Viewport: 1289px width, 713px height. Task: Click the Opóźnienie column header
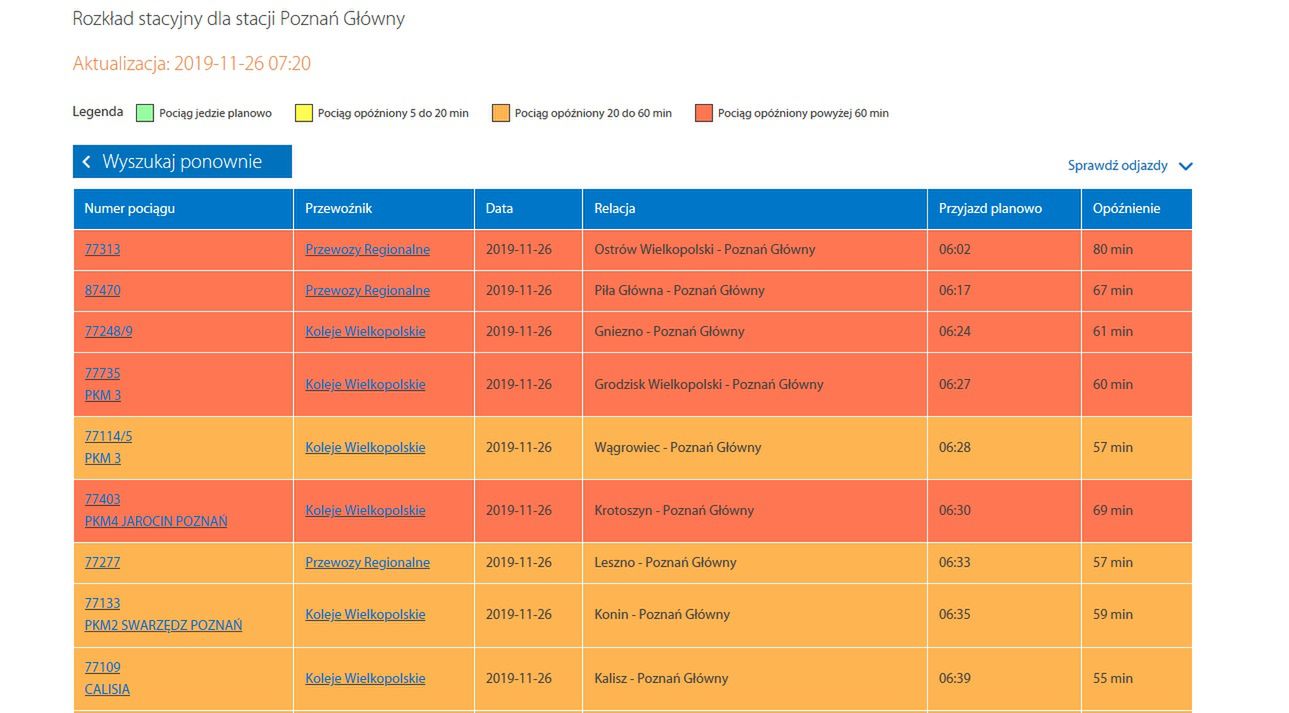pyautogui.click(x=1137, y=209)
